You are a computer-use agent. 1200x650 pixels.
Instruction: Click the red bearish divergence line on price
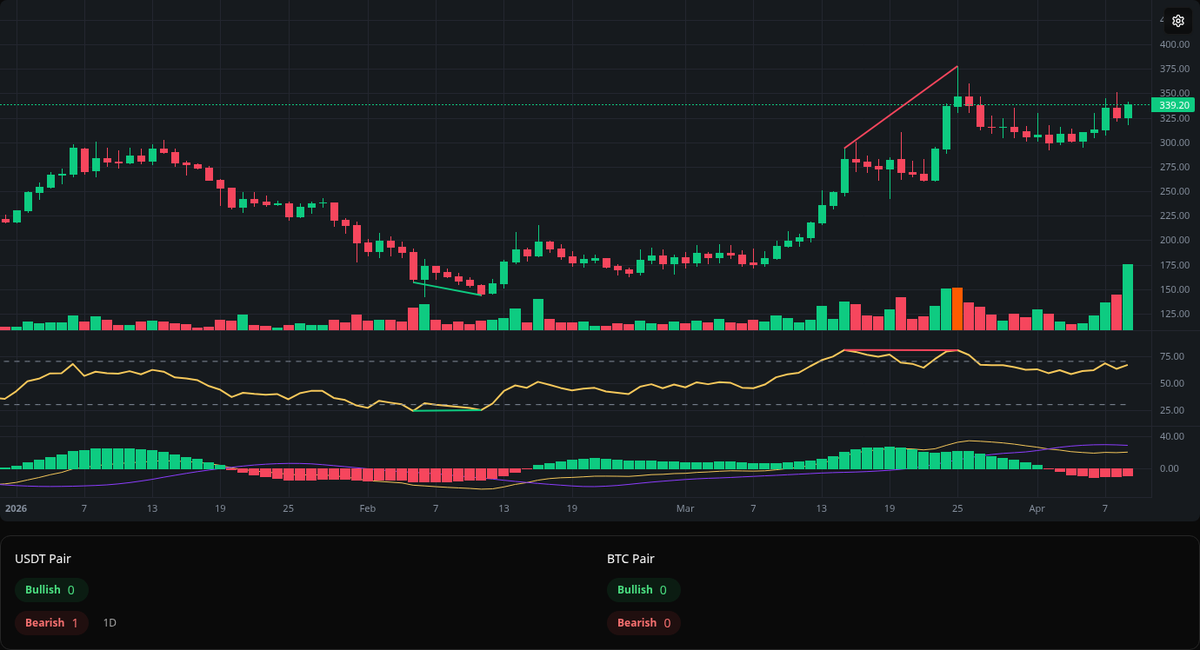point(901,107)
